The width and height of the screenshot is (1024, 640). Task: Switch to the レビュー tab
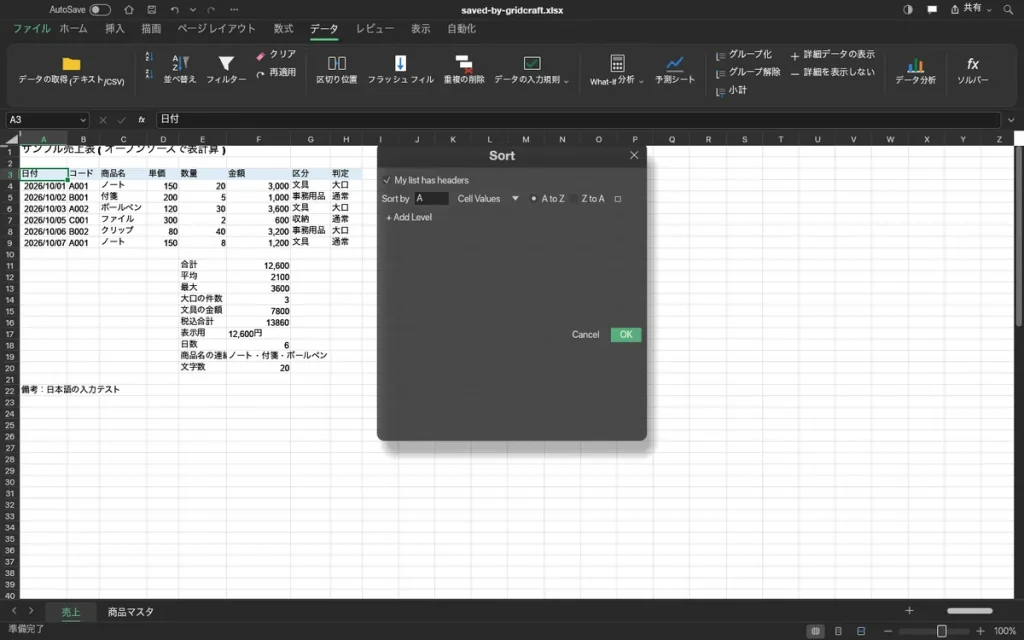point(375,29)
